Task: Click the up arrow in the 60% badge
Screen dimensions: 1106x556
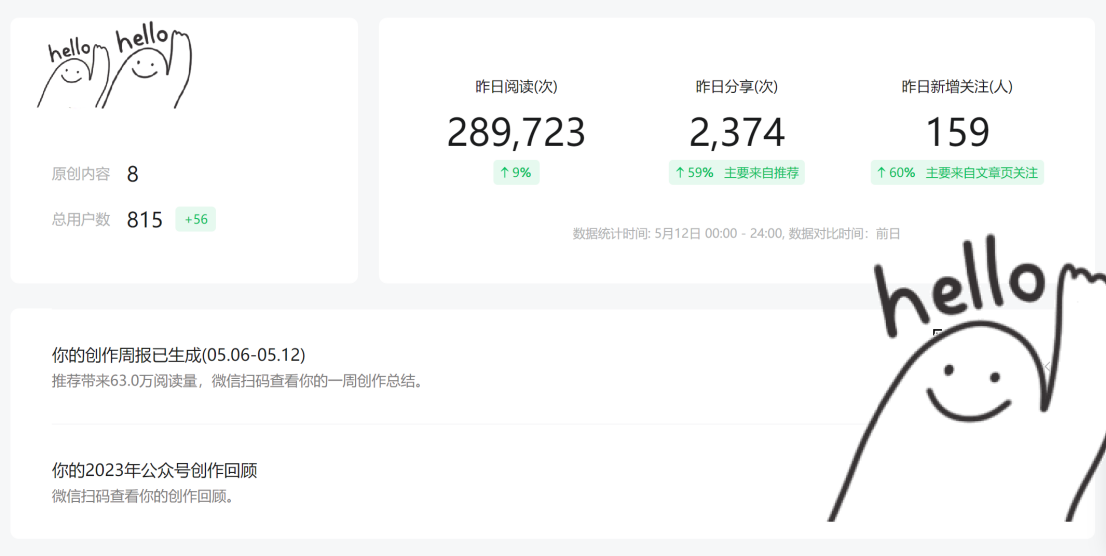Action: pos(881,173)
